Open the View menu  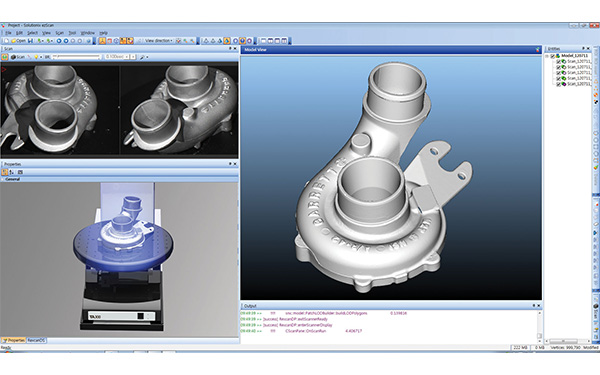[46, 33]
